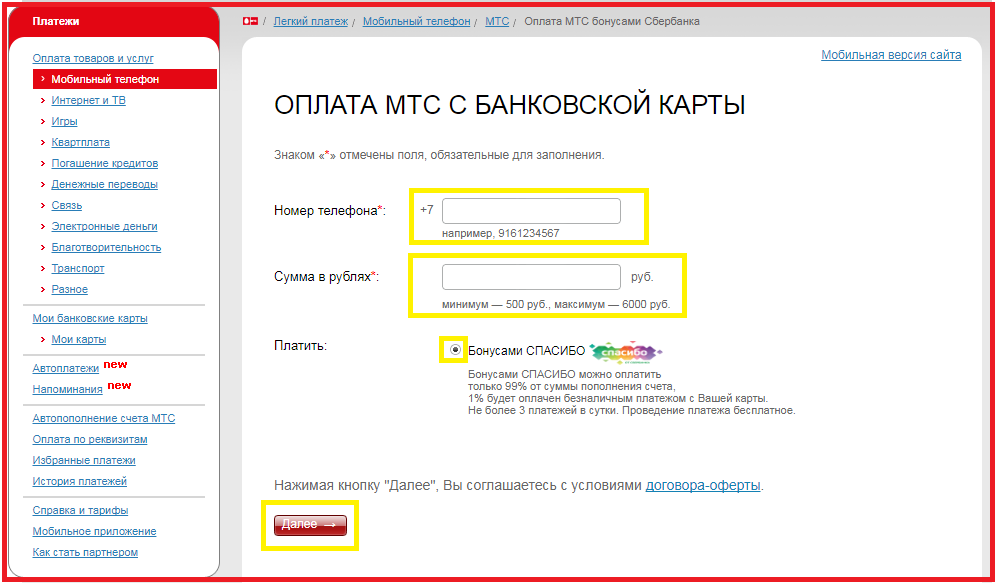
Task: Click the Номер телефона input field
Action: [x=531, y=211]
